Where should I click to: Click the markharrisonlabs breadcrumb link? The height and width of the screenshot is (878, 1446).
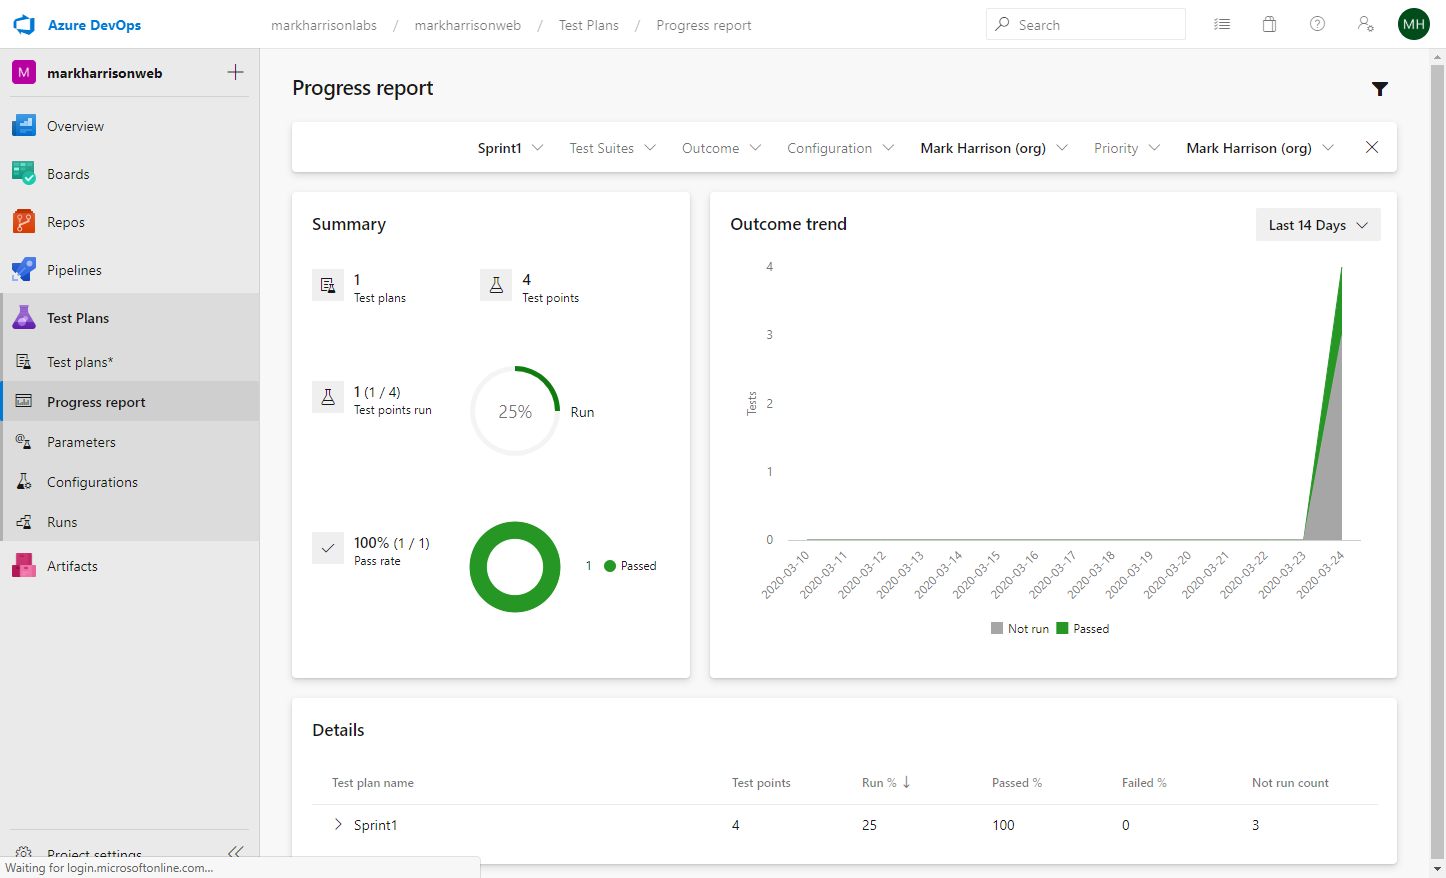click(x=324, y=25)
